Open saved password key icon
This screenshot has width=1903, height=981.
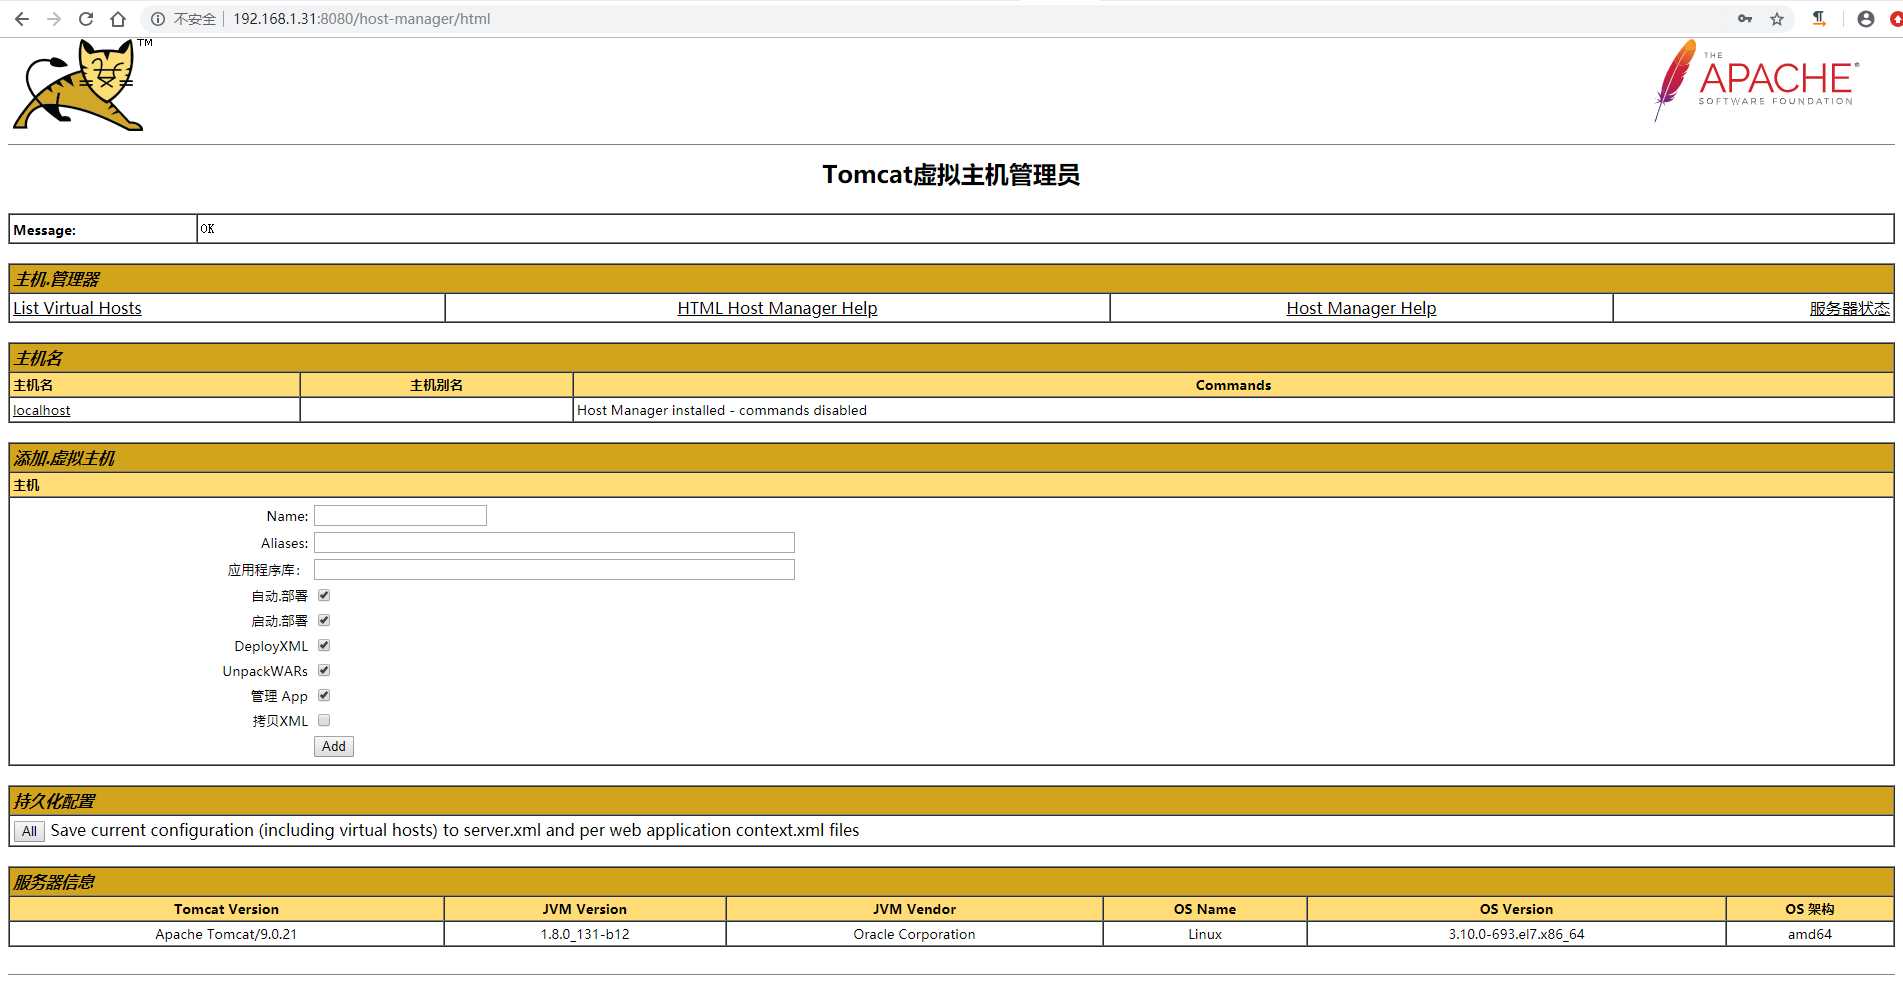point(1745,19)
